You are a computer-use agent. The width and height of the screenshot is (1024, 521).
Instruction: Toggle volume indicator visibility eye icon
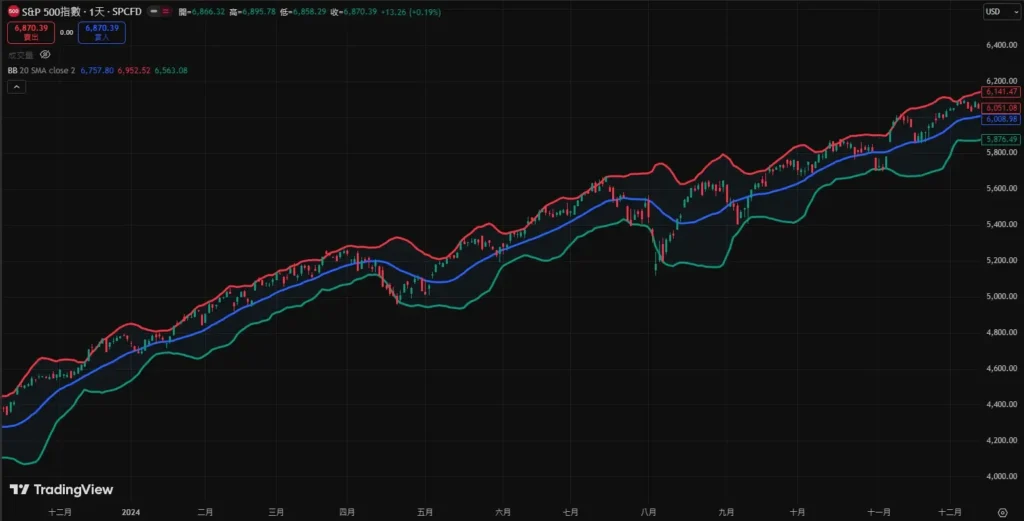[45, 55]
